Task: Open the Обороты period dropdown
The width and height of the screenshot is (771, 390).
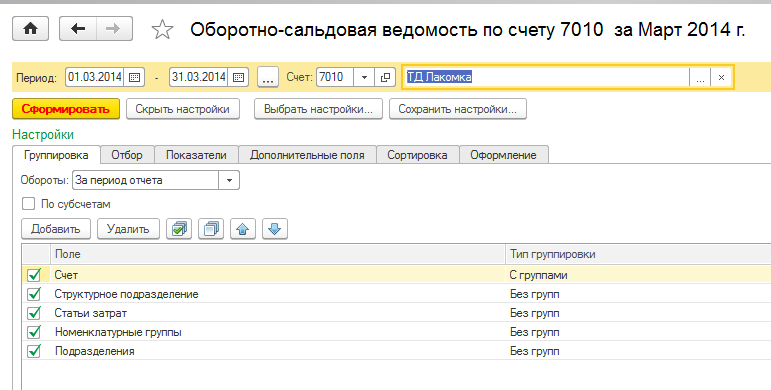Action: pos(229,180)
